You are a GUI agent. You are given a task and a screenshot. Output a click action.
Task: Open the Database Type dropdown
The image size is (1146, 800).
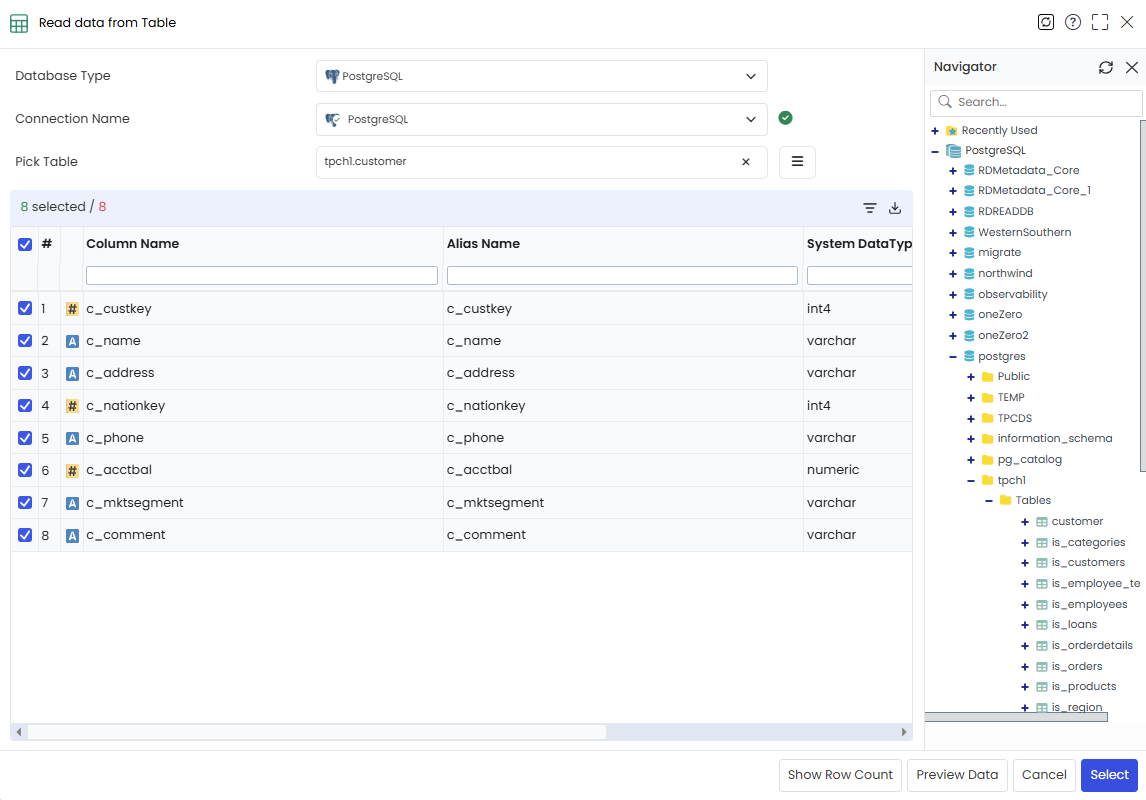(542, 76)
